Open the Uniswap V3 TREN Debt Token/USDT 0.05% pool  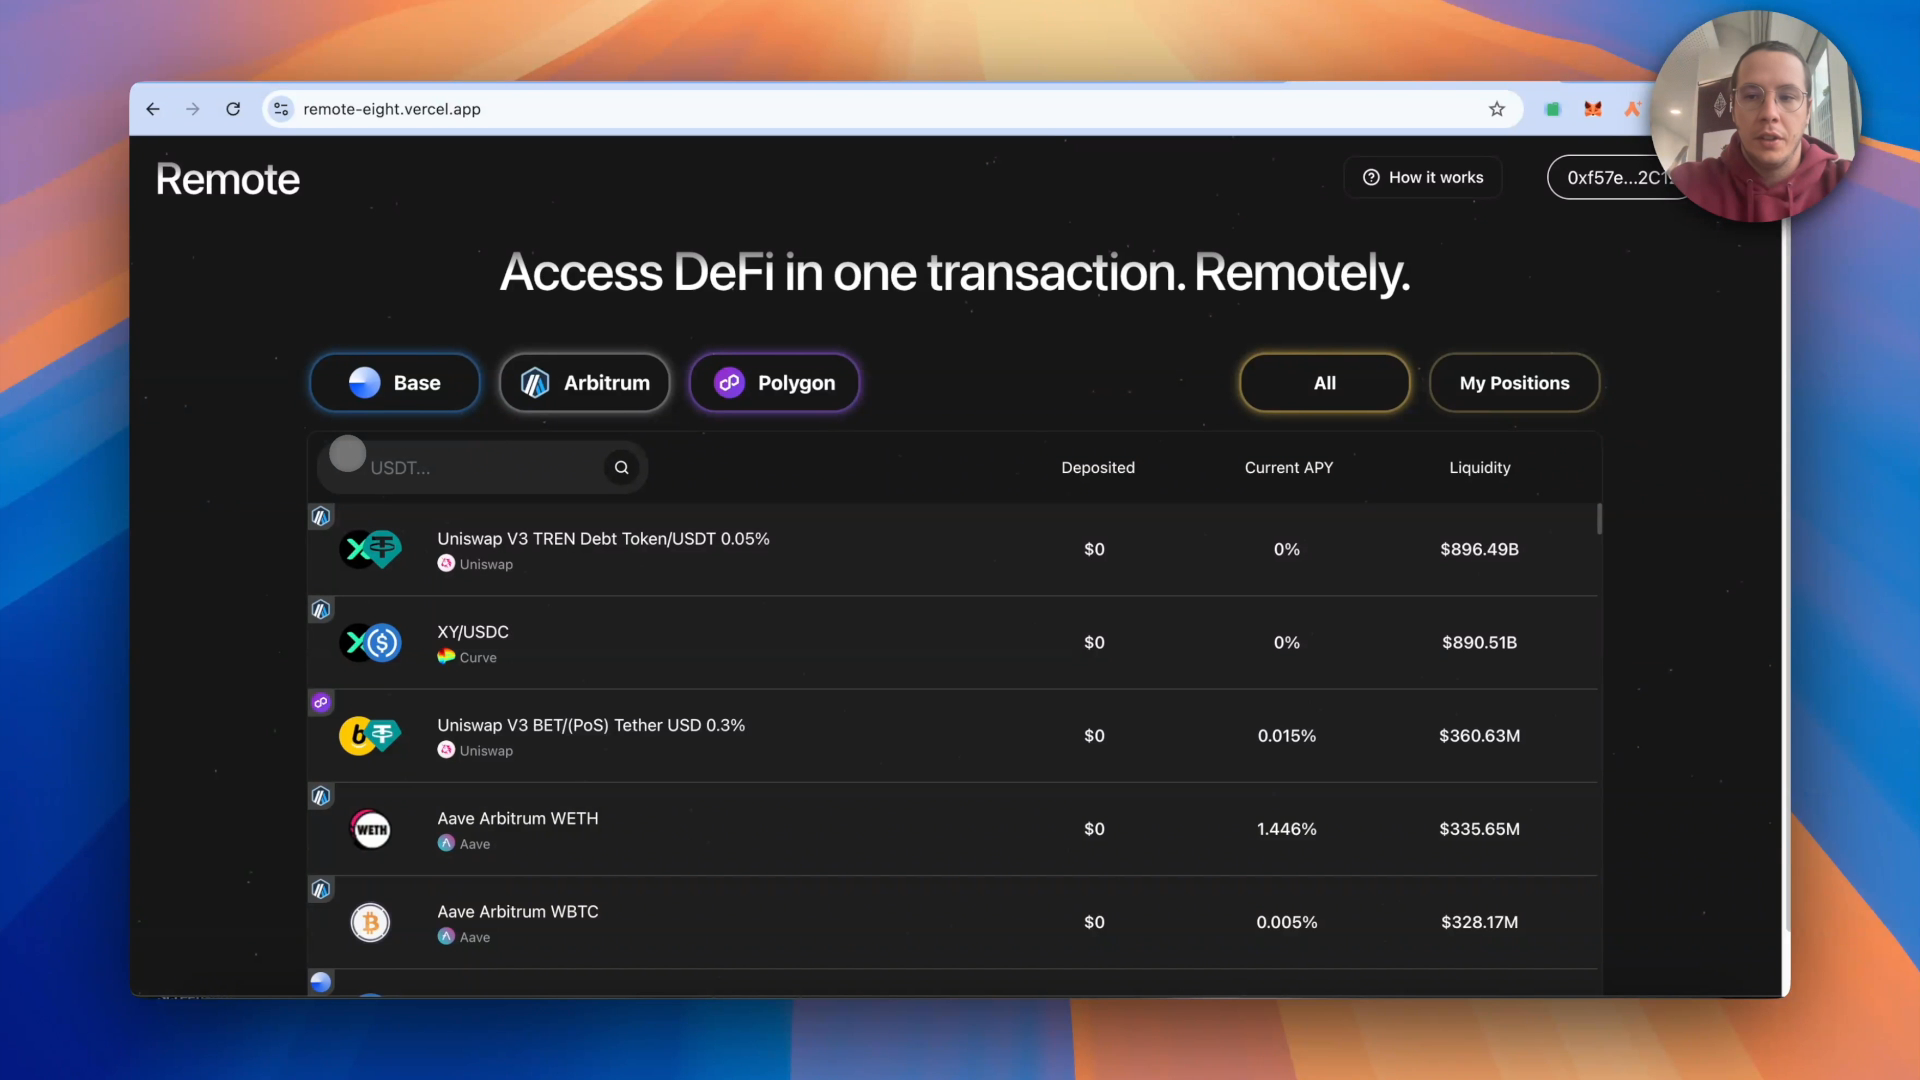953,549
